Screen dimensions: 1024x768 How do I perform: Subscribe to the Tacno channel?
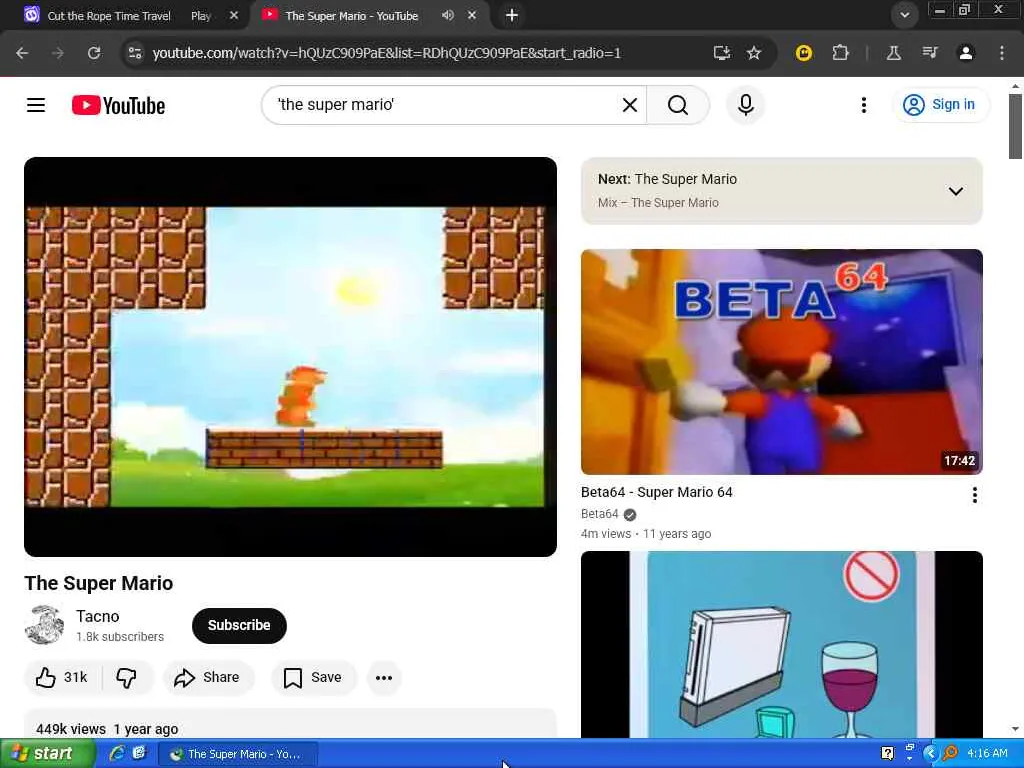(239, 625)
